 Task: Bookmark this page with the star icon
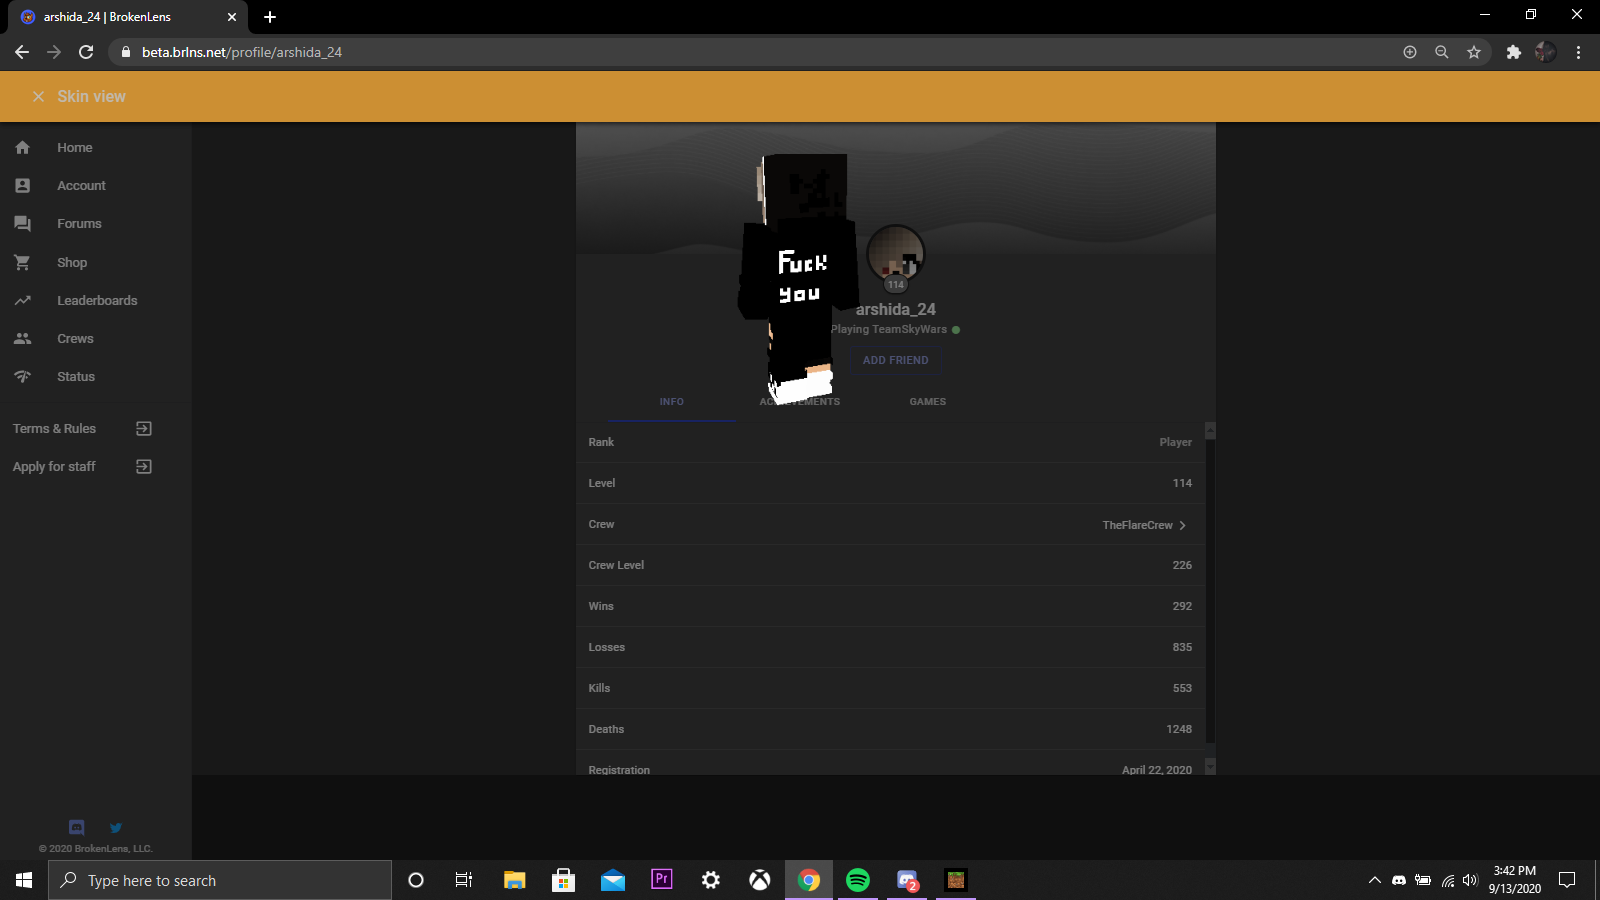(x=1473, y=52)
